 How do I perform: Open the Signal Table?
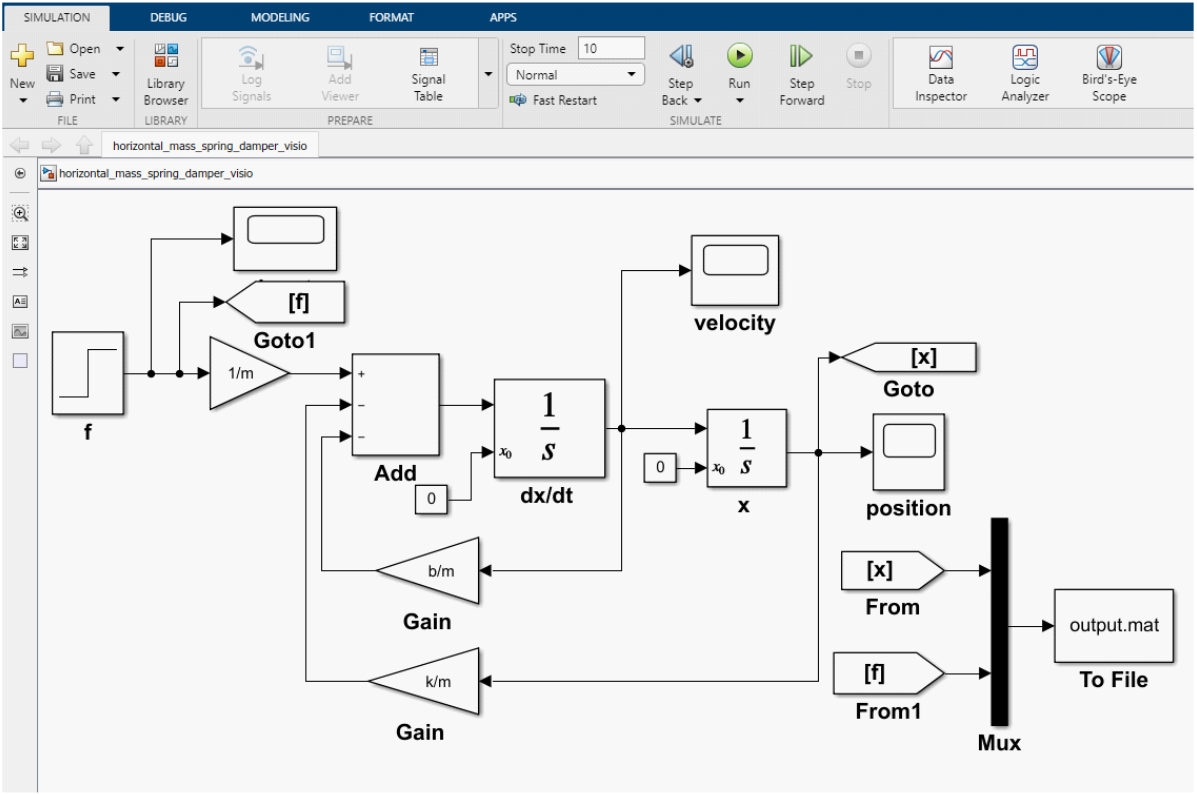(x=428, y=74)
